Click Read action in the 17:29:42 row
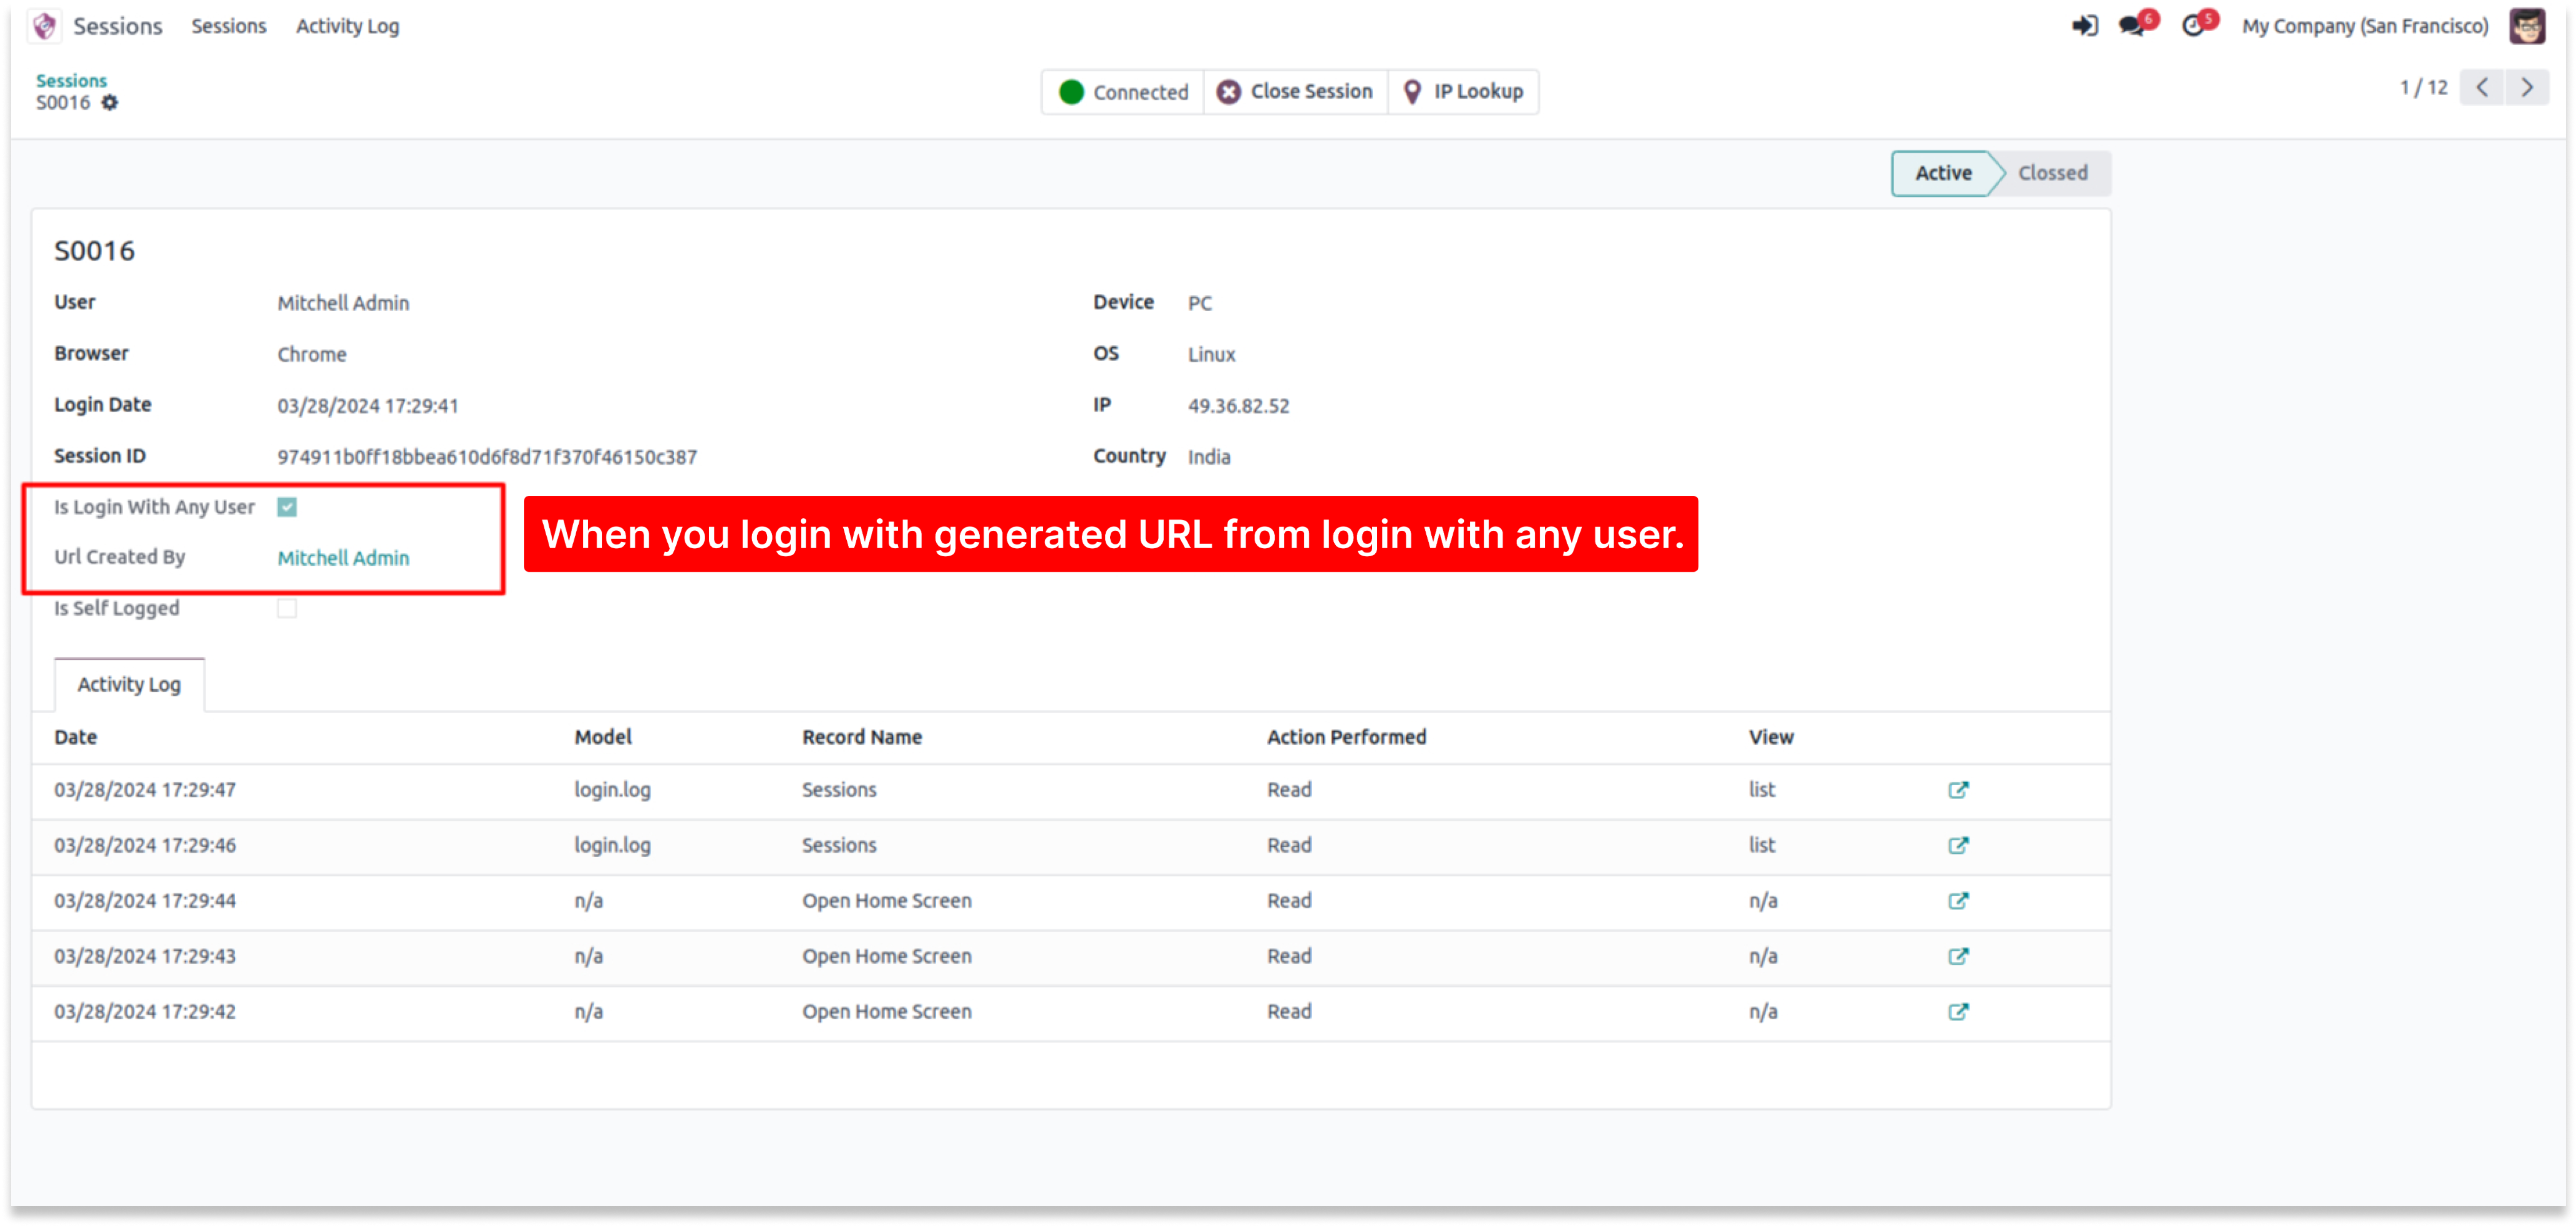 (1289, 1012)
